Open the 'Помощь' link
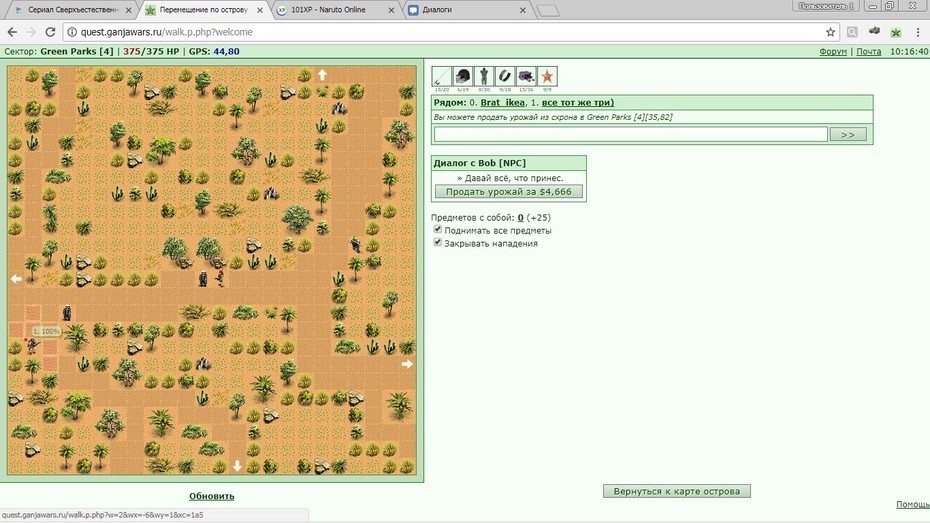Viewport: 930px width, 523px height. tap(913, 504)
